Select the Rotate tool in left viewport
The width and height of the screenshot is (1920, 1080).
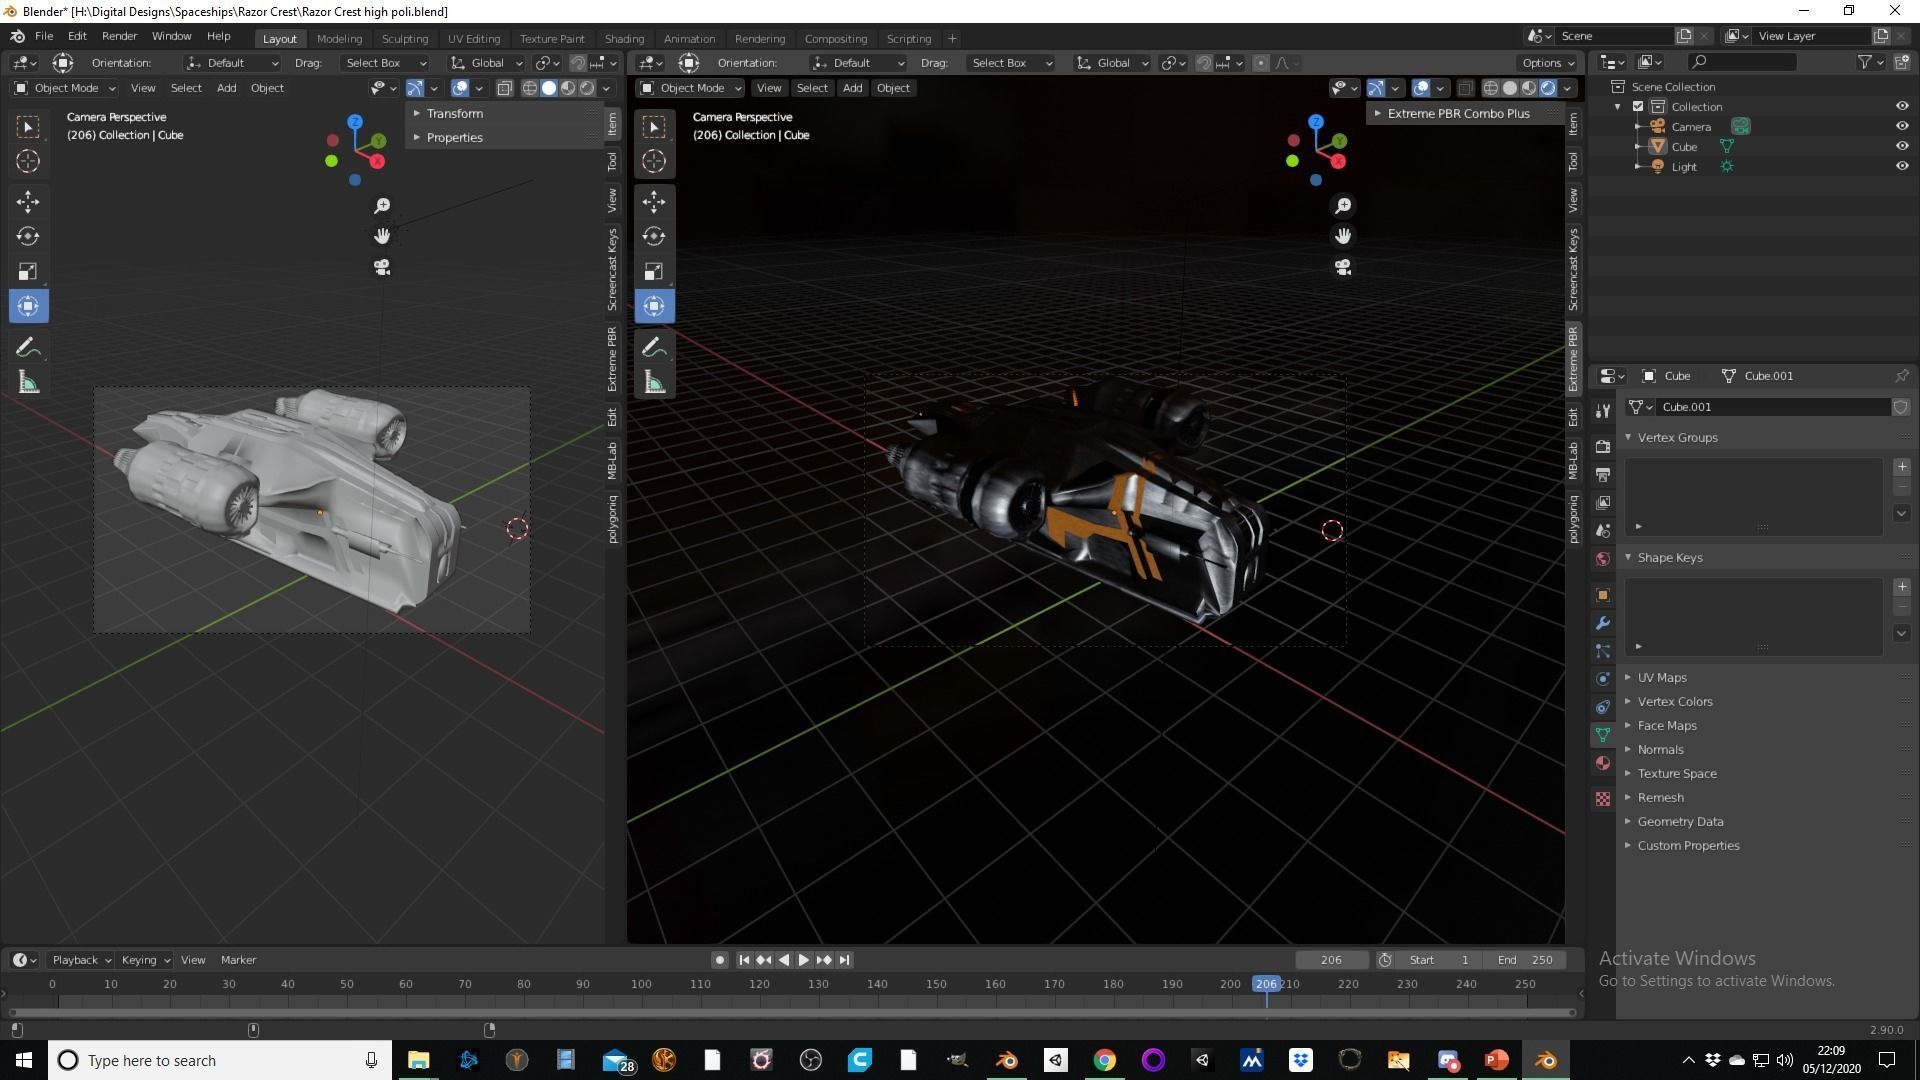(x=28, y=236)
